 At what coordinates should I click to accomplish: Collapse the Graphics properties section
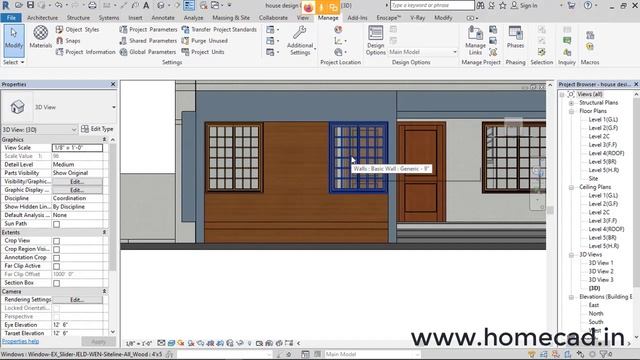[104, 140]
